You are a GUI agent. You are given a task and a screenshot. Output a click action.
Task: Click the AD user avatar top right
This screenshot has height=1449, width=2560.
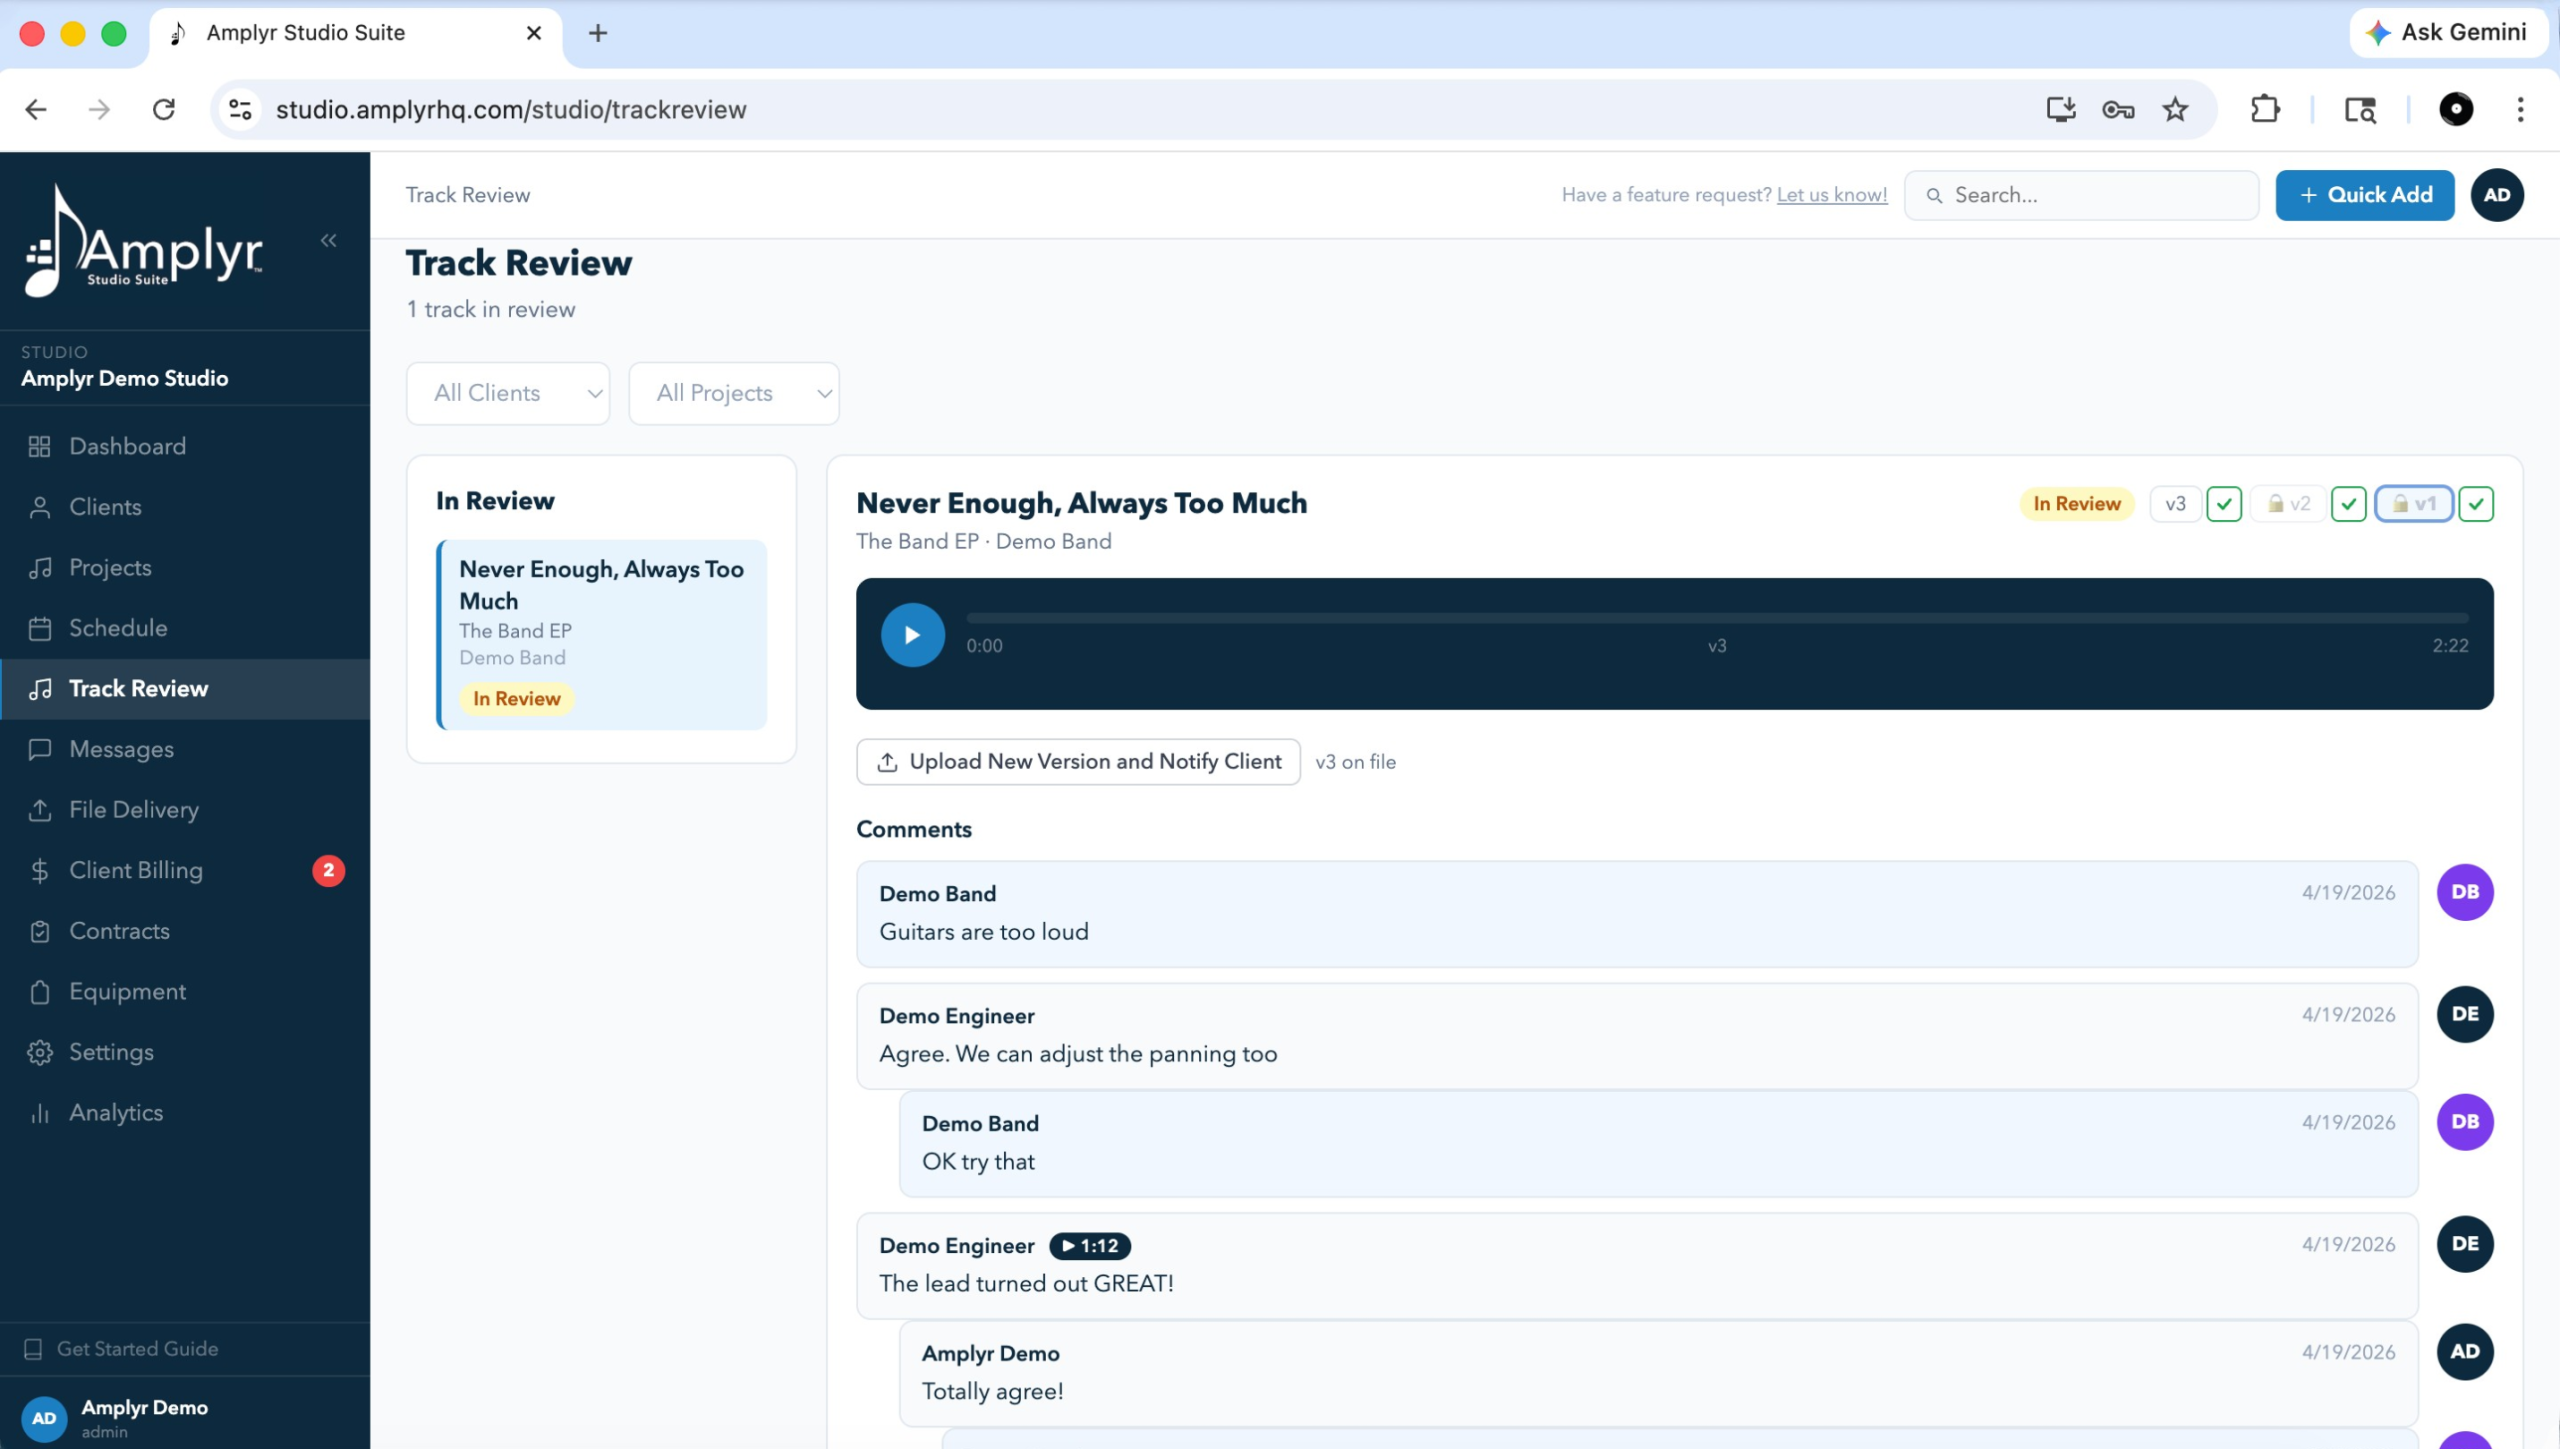pos(2496,195)
